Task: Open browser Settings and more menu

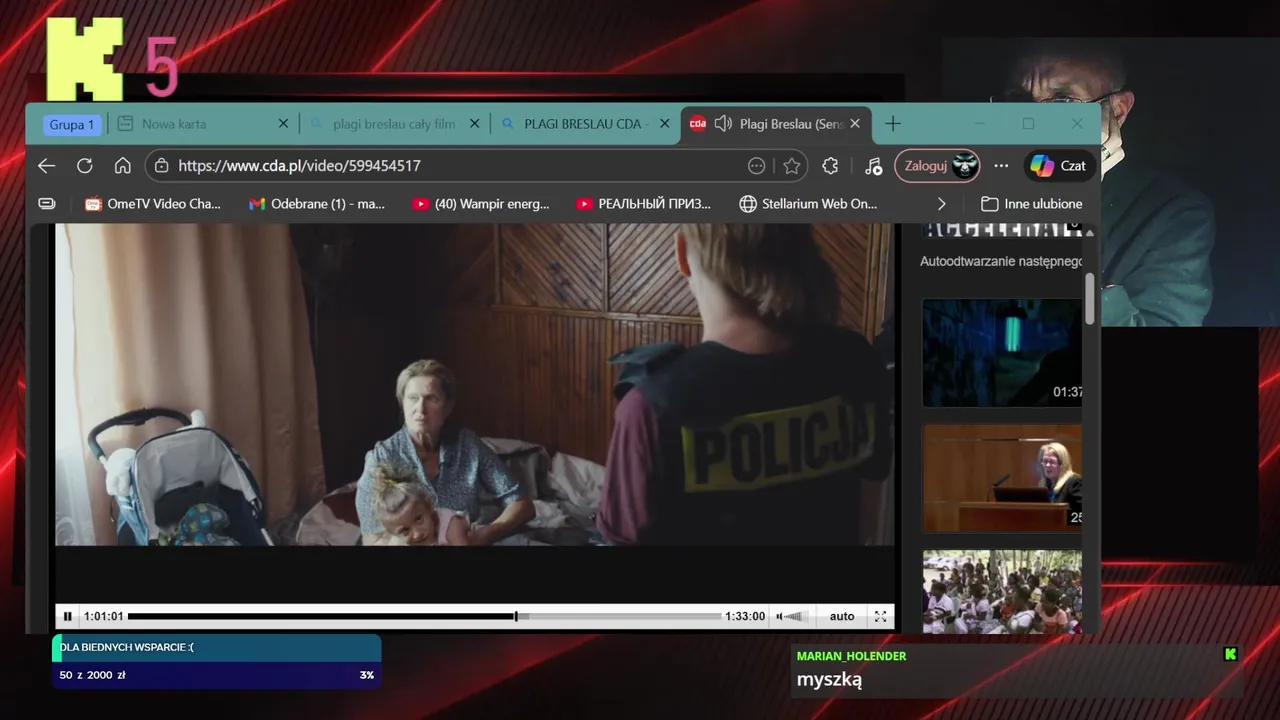Action: pyautogui.click(x=1001, y=166)
